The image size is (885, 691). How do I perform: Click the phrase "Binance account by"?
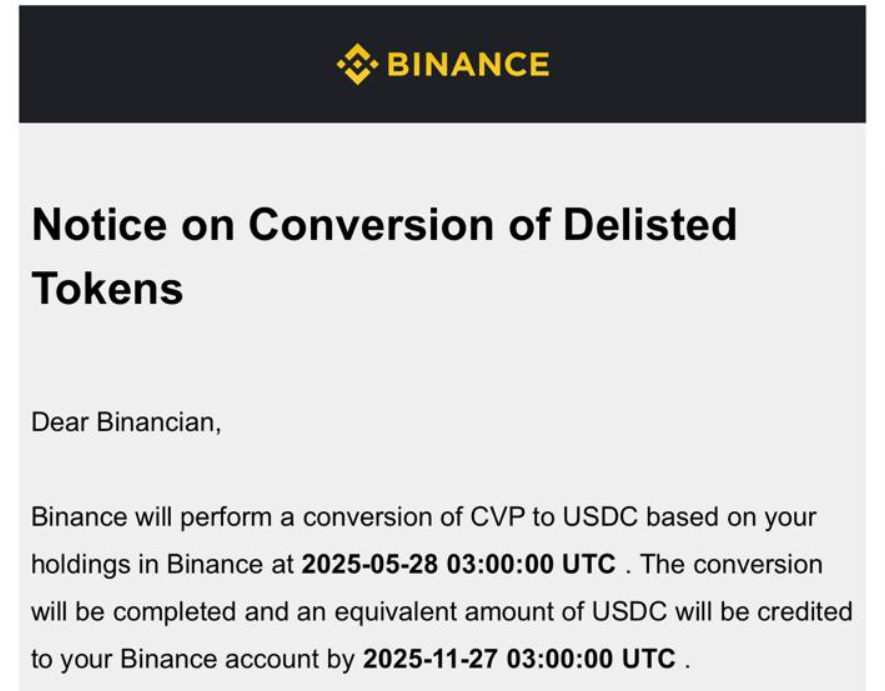(237, 659)
